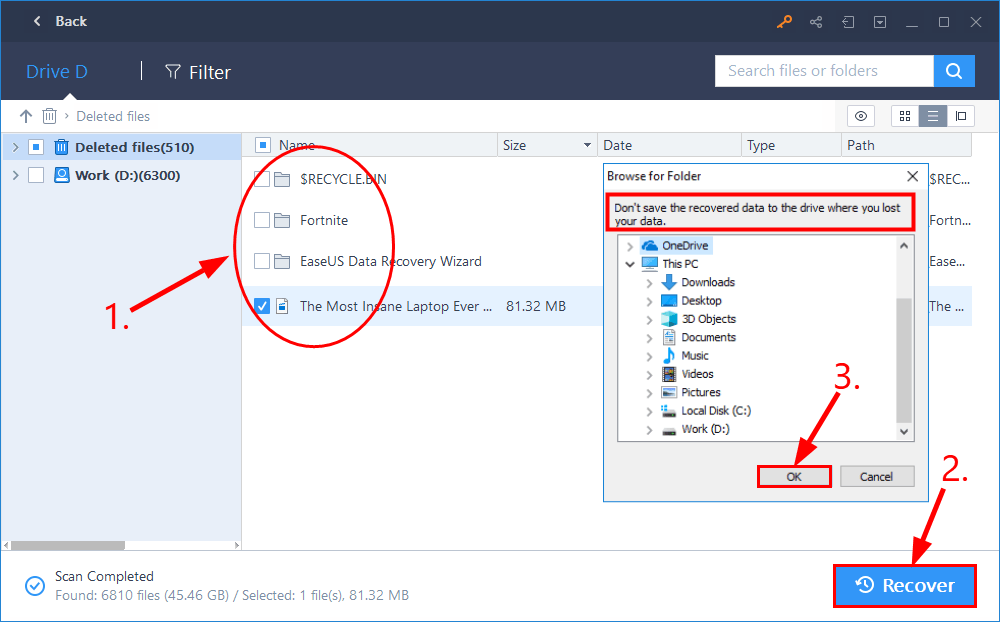Select Downloads folder in dialog
1000x622 pixels.
pyautogui.click(x=708, y=282)
